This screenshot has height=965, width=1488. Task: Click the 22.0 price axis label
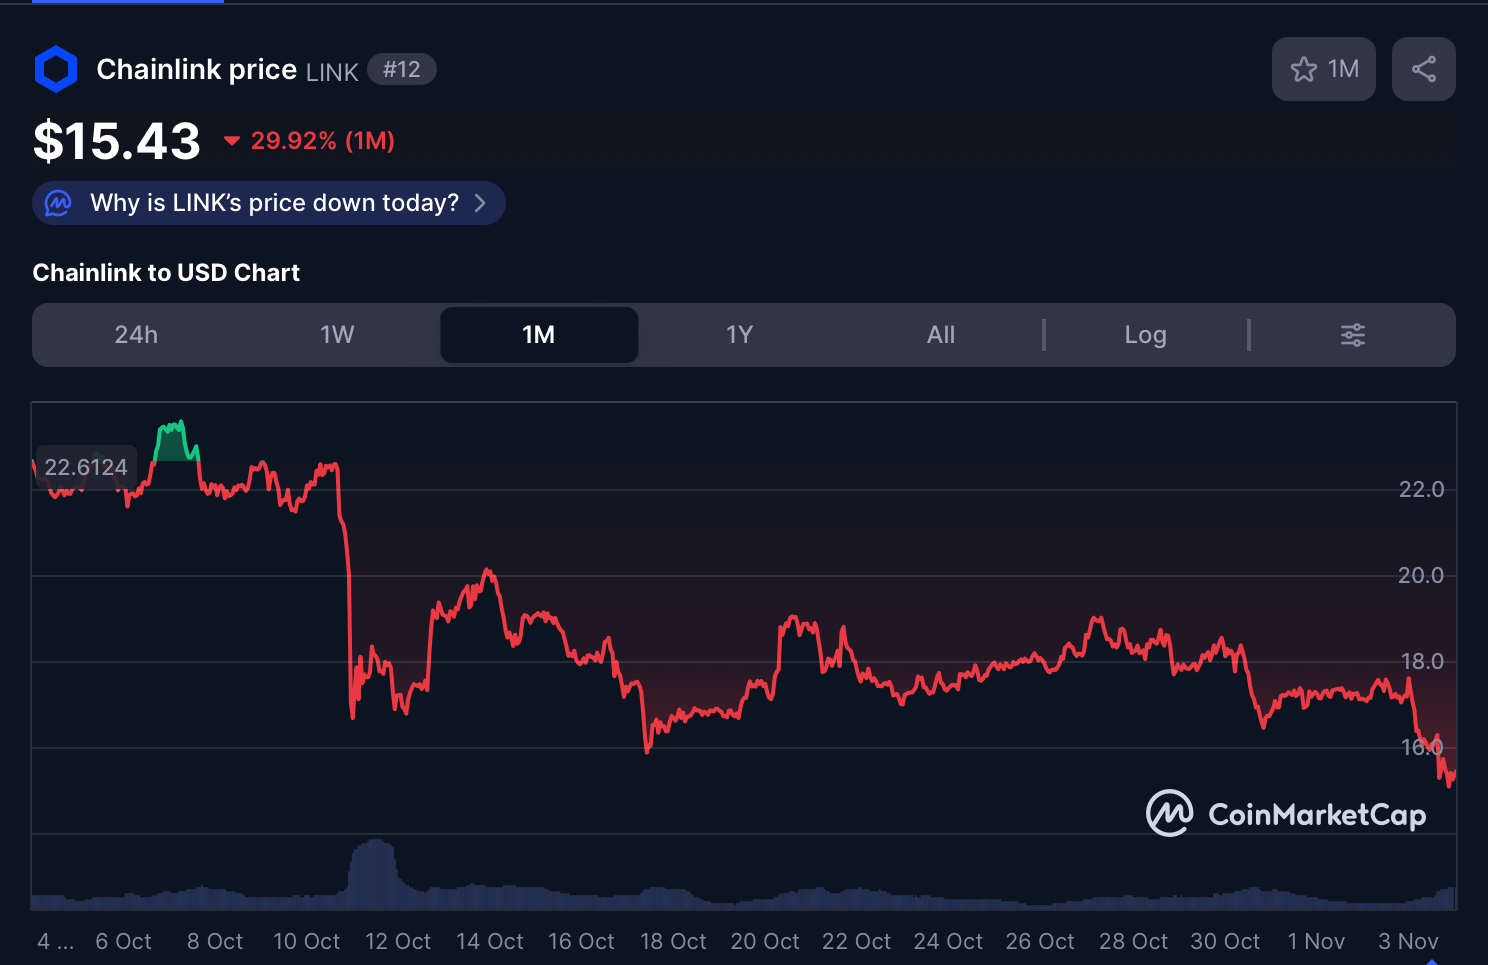[1421, 489]
